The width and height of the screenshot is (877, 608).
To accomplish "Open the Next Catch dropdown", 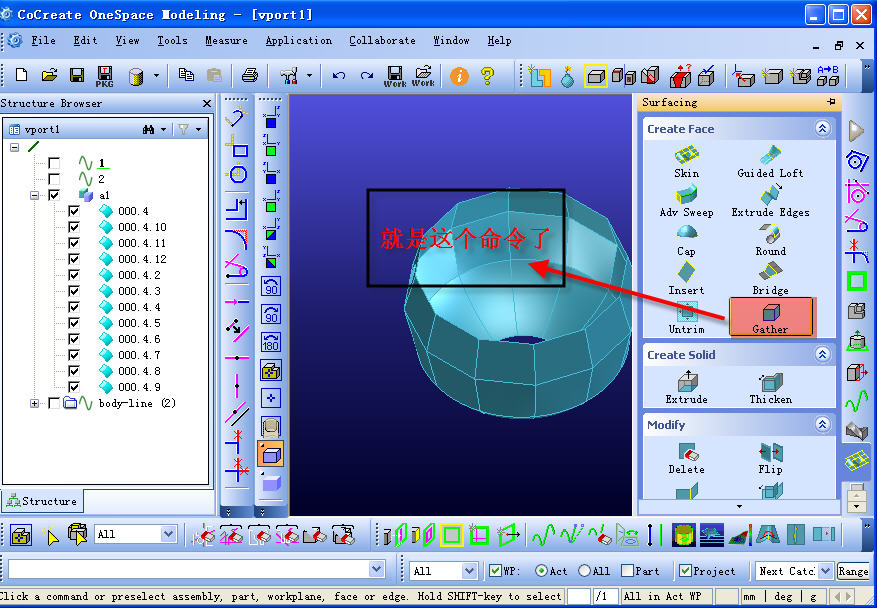I will click(826, 571).
